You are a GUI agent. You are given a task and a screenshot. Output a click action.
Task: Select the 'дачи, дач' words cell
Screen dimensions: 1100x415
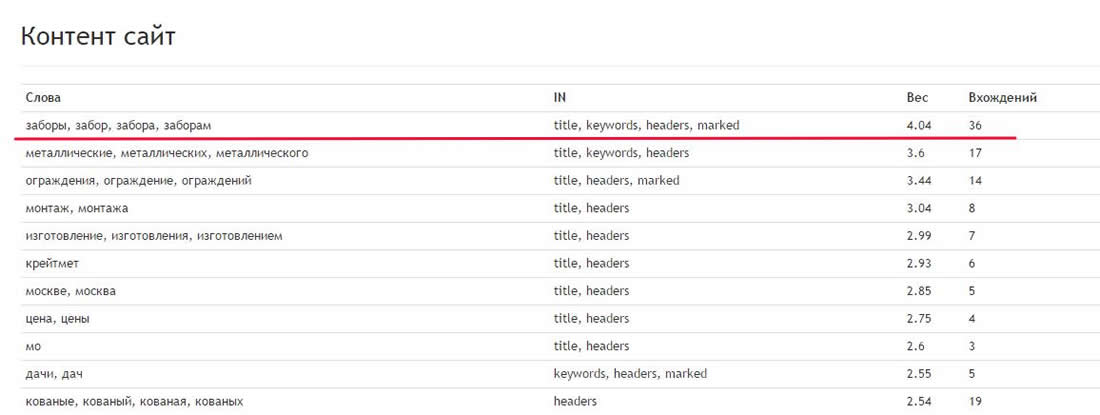54,373
